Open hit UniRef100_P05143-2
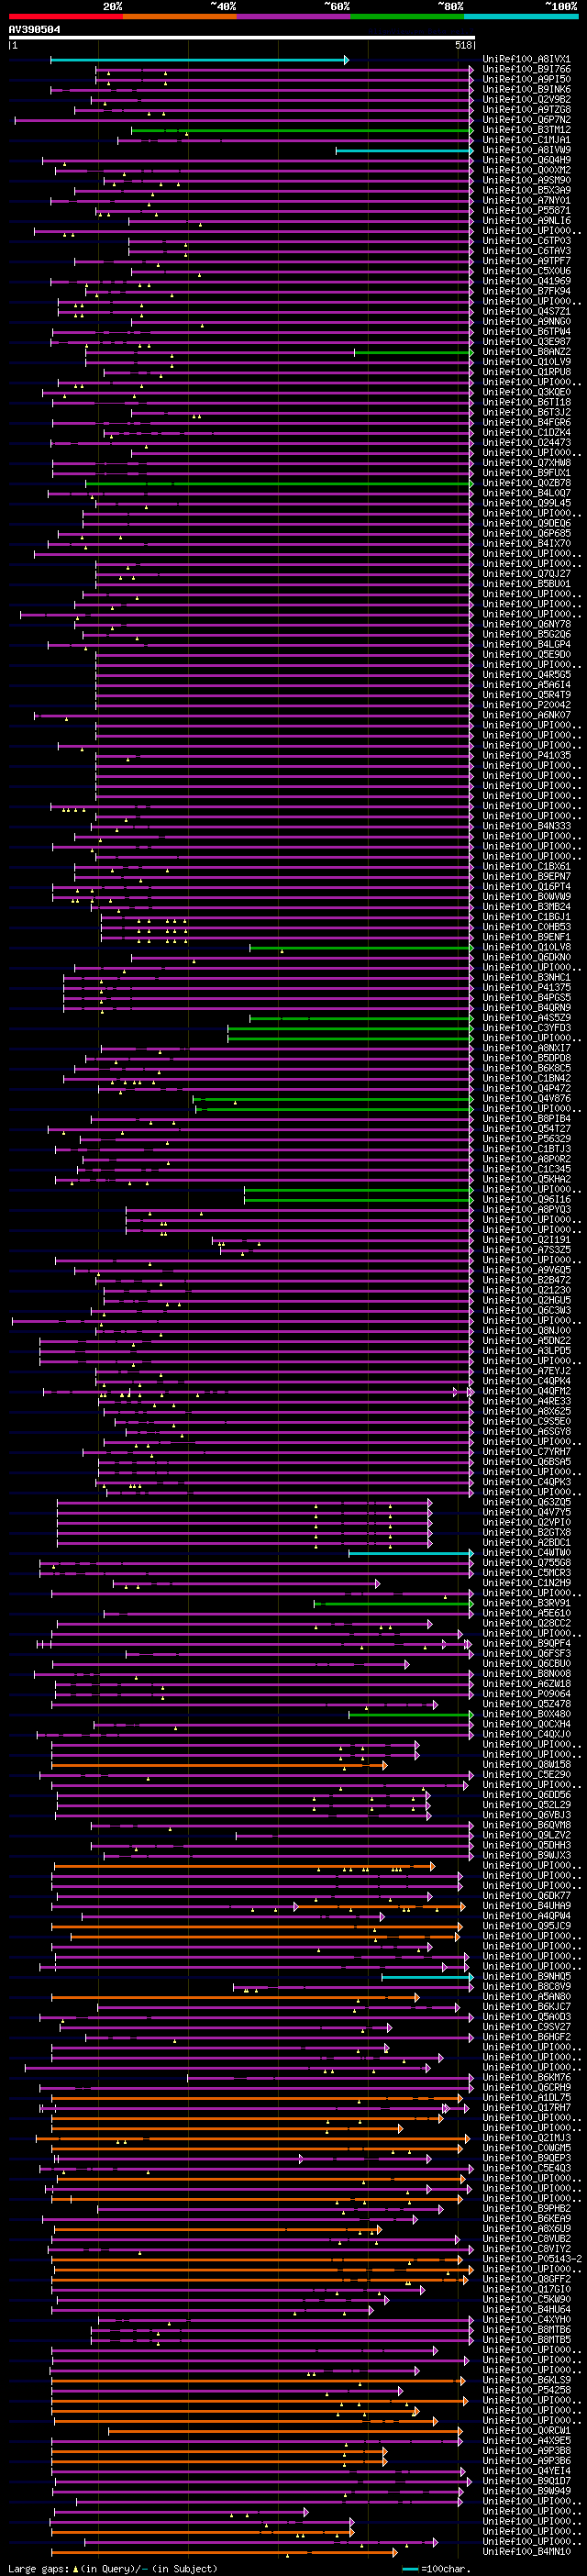Image resolution: width=587 pixels, height=2576 pixels. (x=532, y=2258)
